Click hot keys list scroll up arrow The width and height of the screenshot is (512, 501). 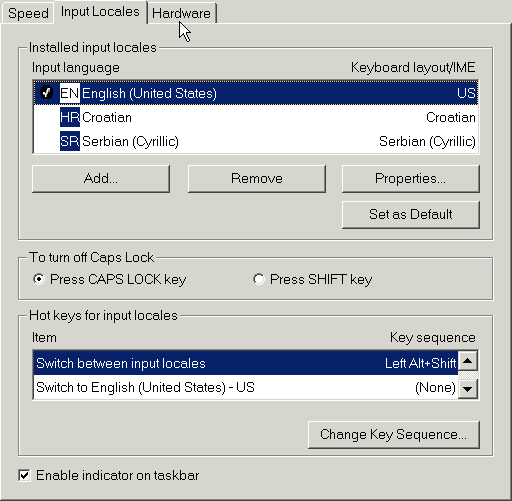[468, 361]
